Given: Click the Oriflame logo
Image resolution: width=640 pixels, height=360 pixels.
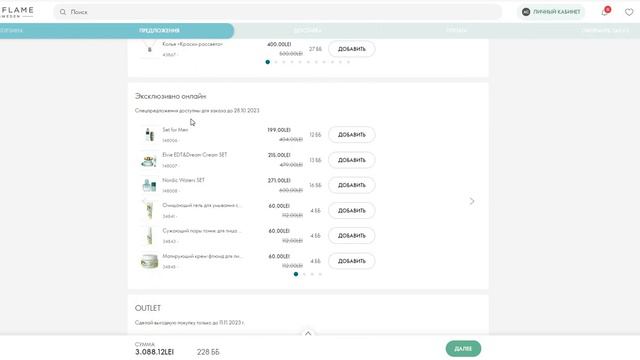Looking at the screenshot, I should [16, 11].
